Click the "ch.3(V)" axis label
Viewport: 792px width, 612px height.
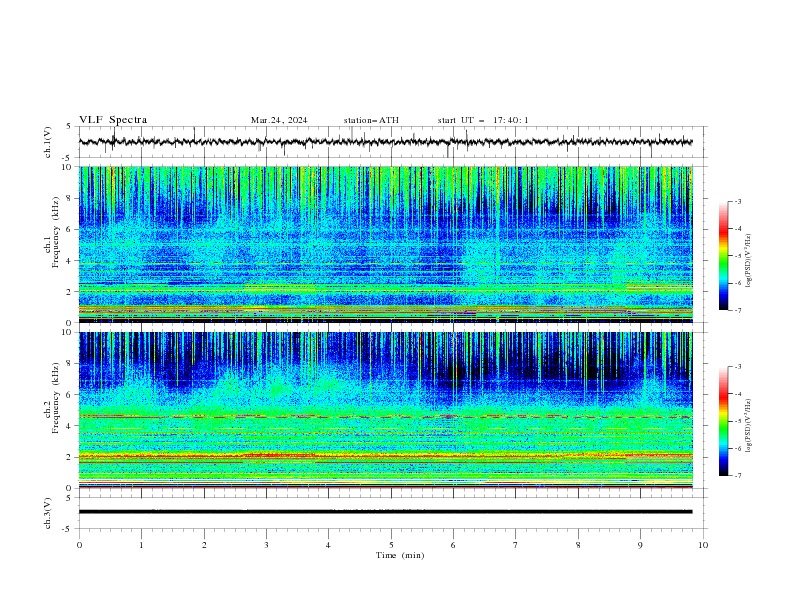48,513
